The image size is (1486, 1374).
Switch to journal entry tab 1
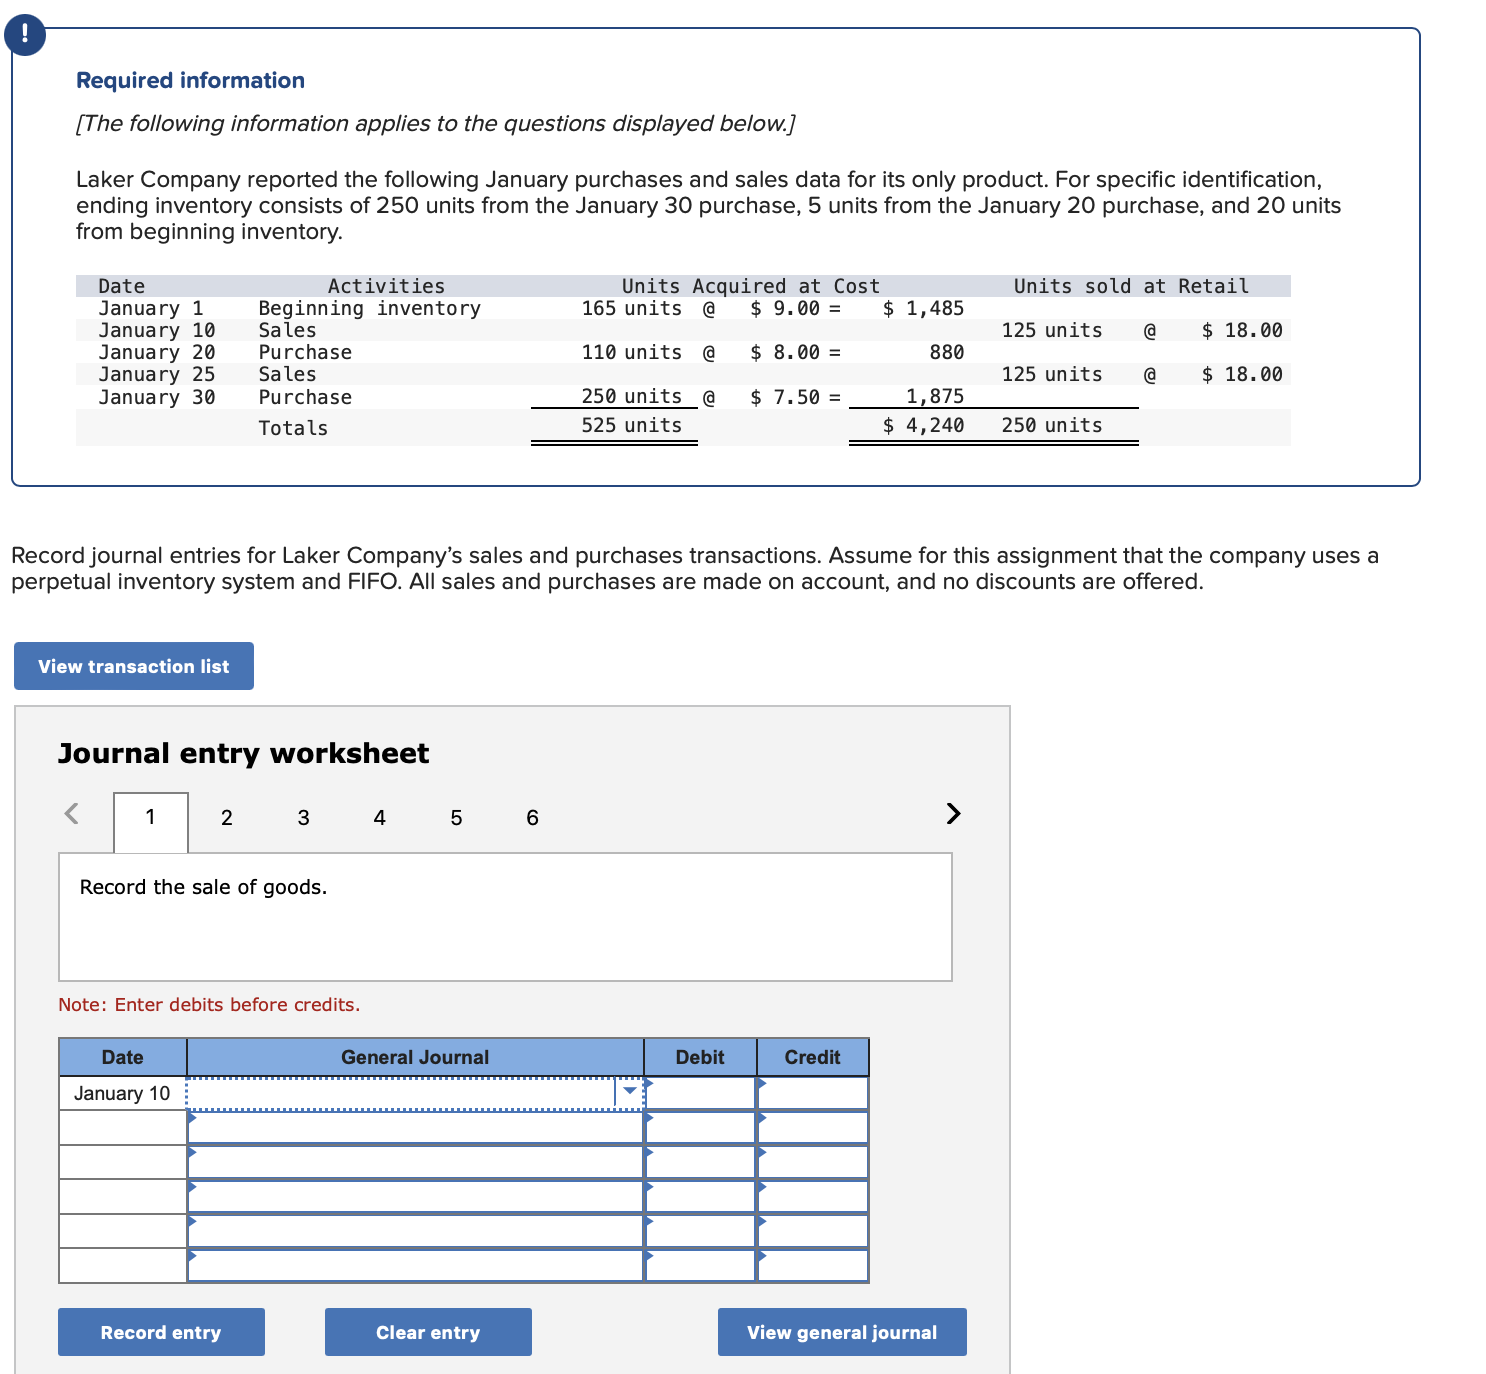point(151,821)
